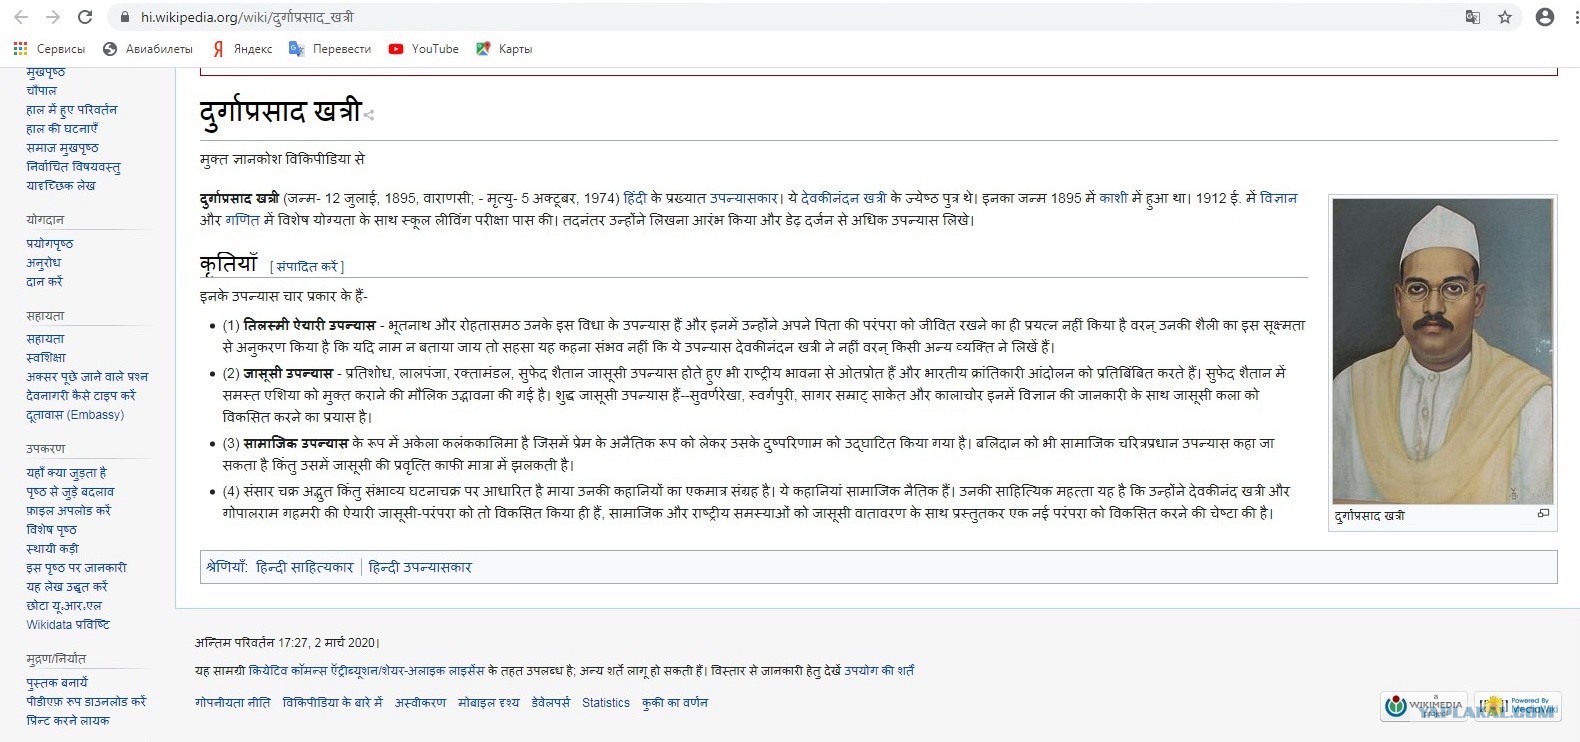
Task: Open प्रिन्ट करने लायक link
Action: tap(68, 721)
